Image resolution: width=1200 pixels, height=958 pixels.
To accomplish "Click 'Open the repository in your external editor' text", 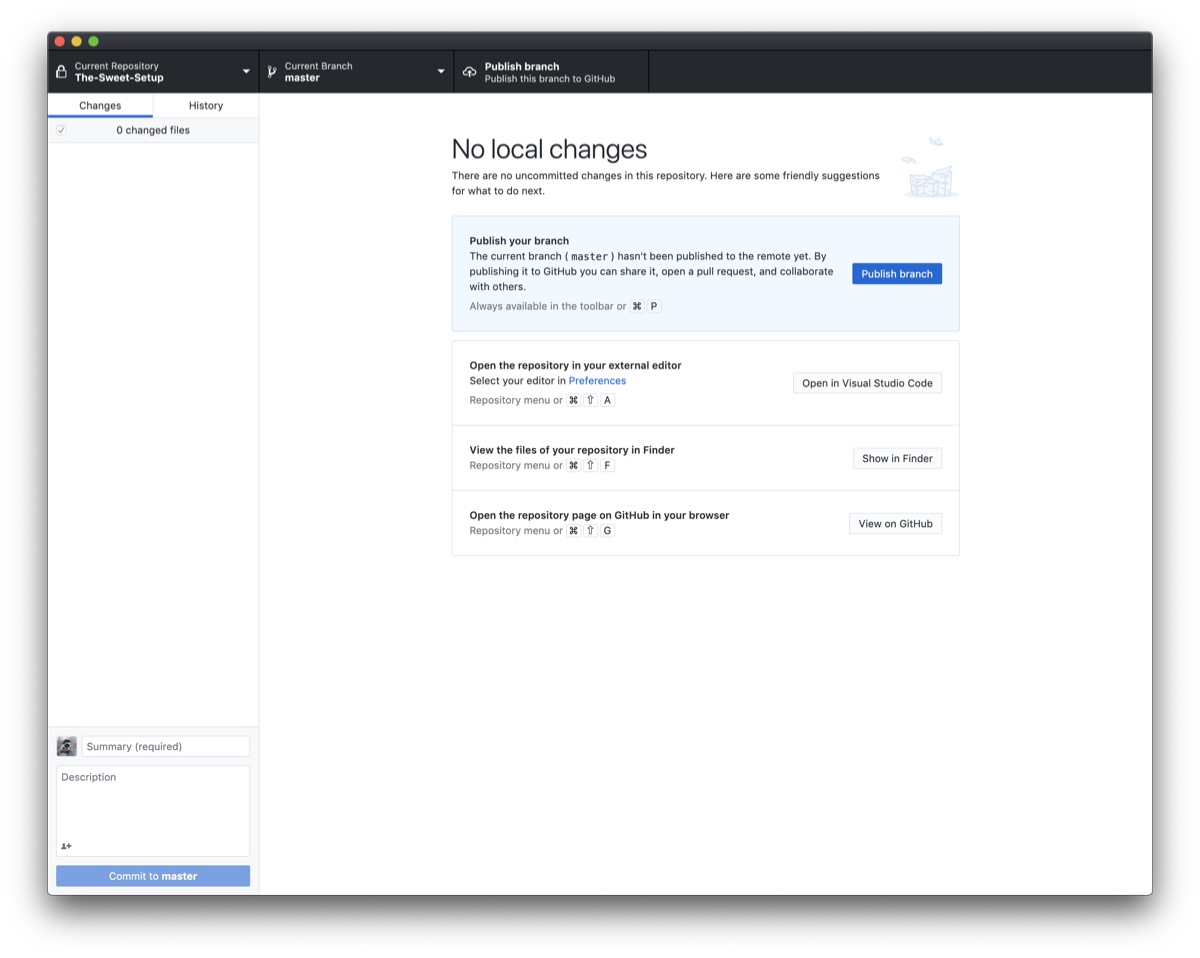I will 575,366.
